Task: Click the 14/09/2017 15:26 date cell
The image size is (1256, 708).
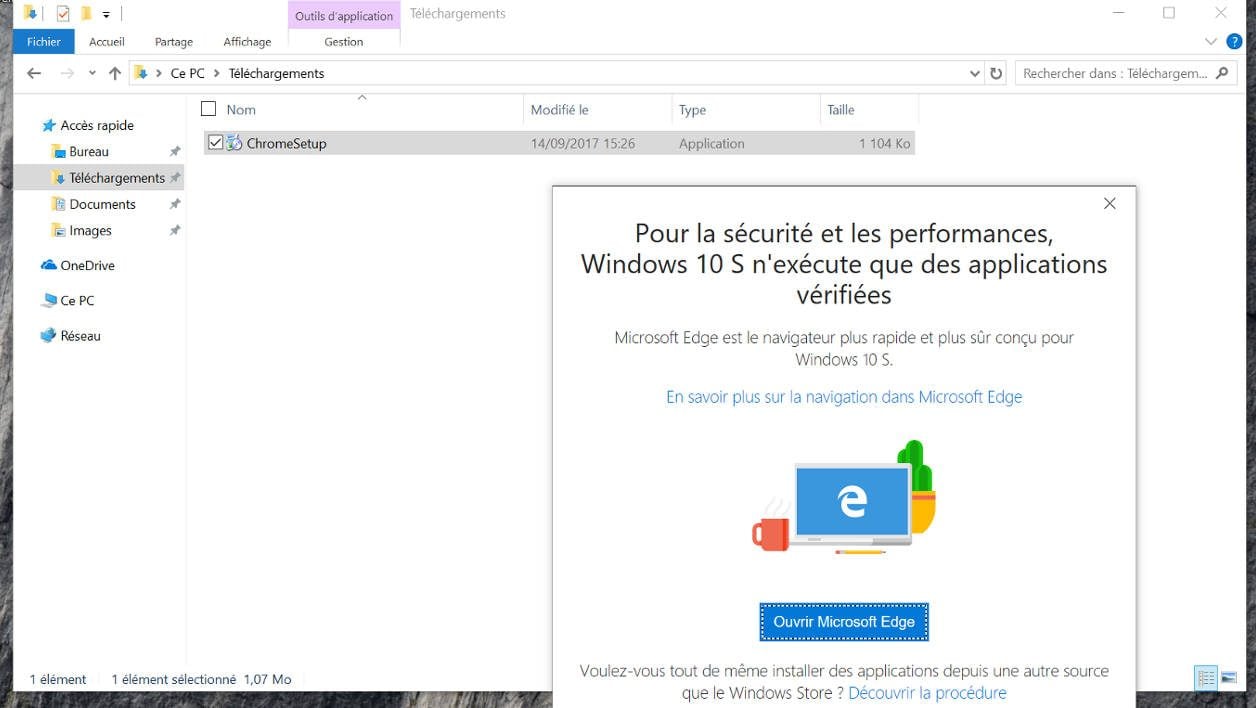Action: [x=583, y=143]
